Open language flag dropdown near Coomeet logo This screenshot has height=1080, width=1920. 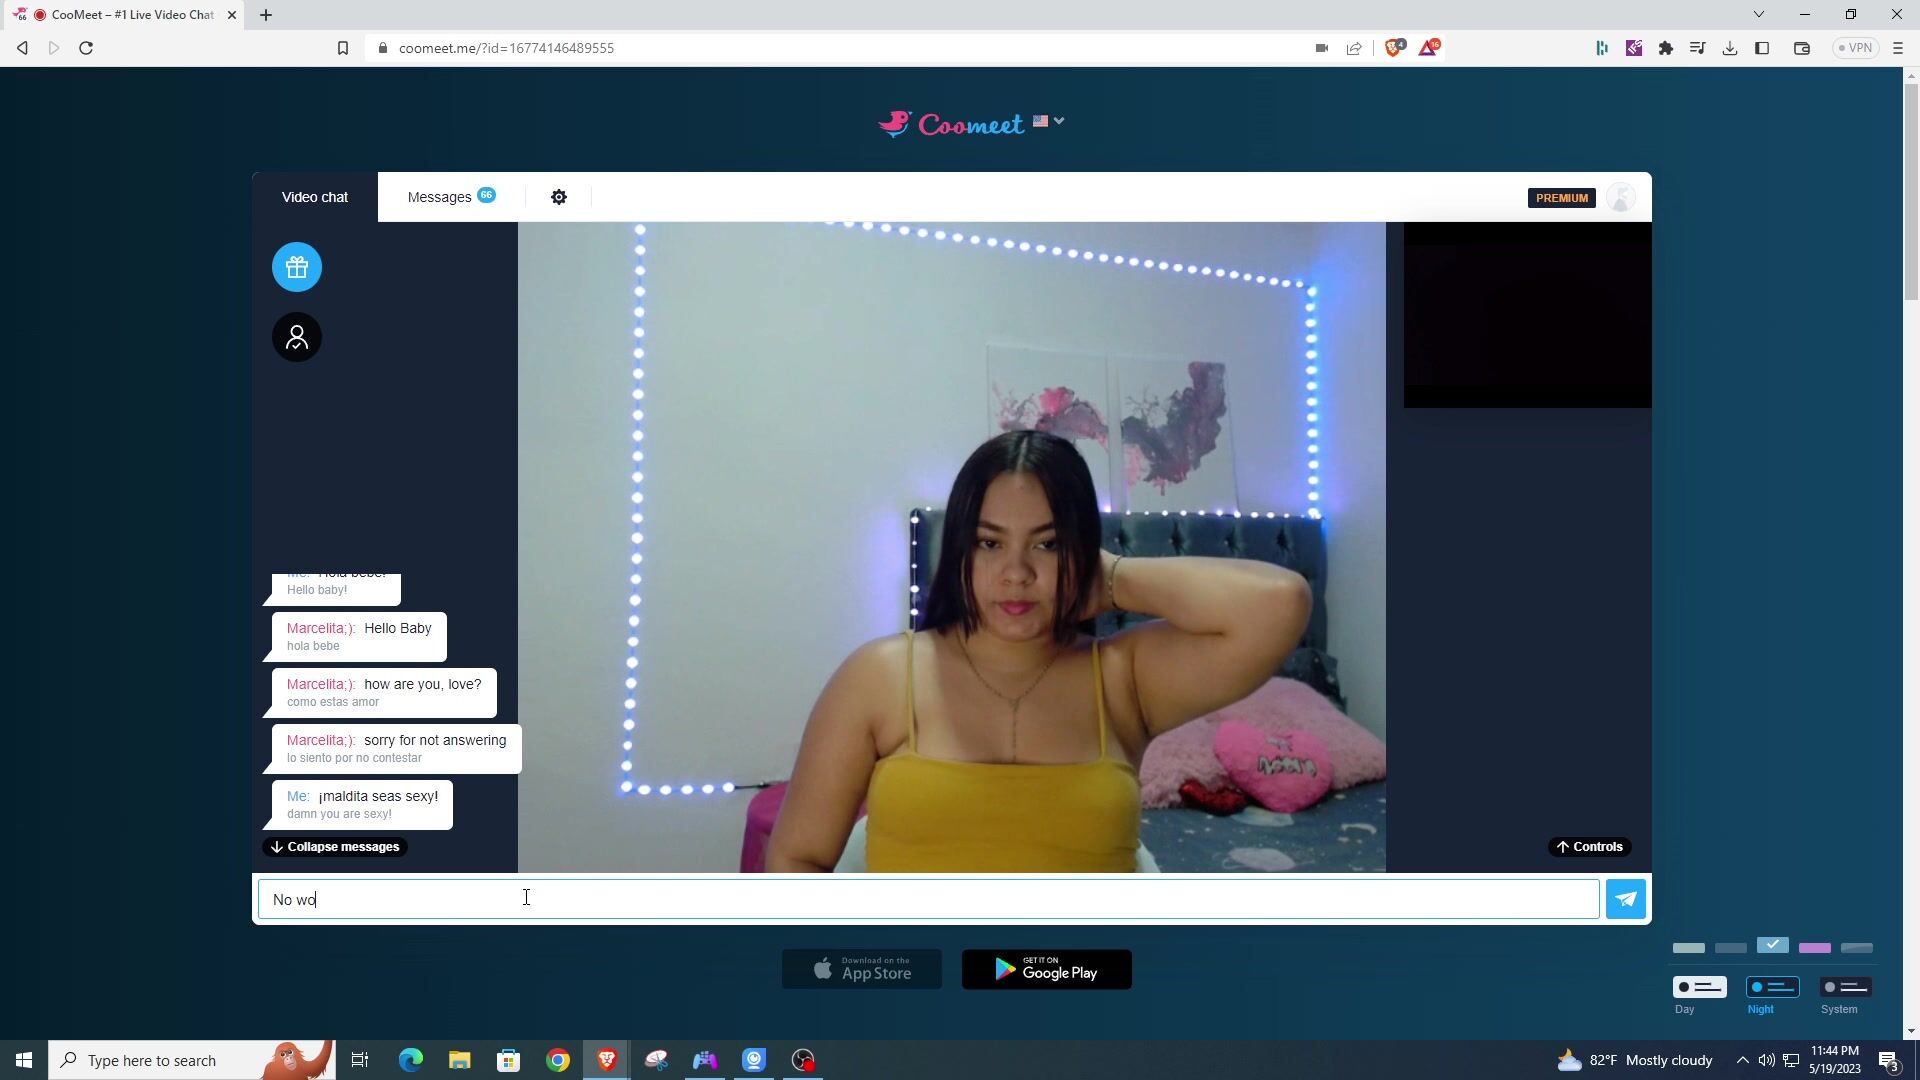click(1048, 121)
